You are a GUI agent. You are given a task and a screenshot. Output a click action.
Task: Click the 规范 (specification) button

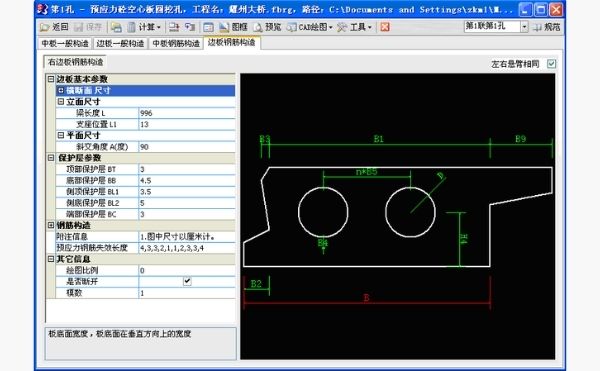click(547, 27)
